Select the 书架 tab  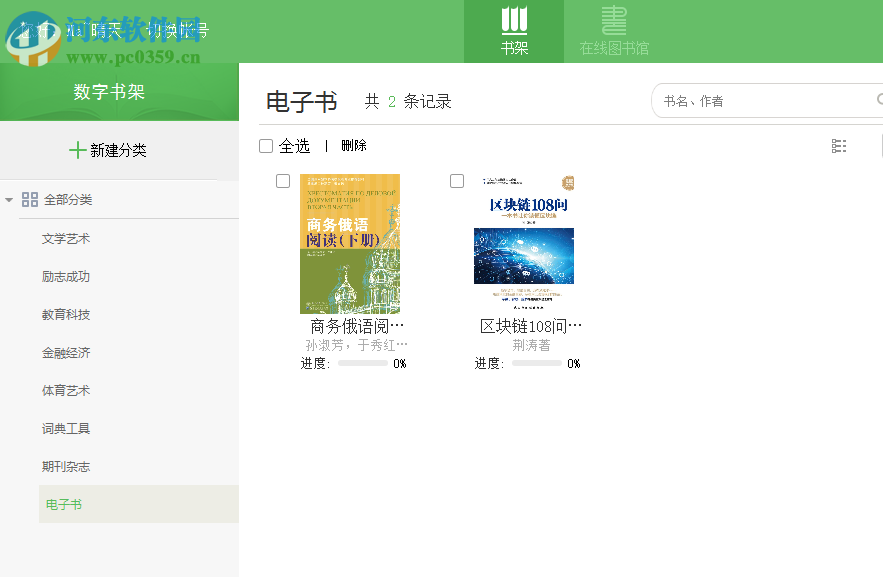click(x=514, y=45)
